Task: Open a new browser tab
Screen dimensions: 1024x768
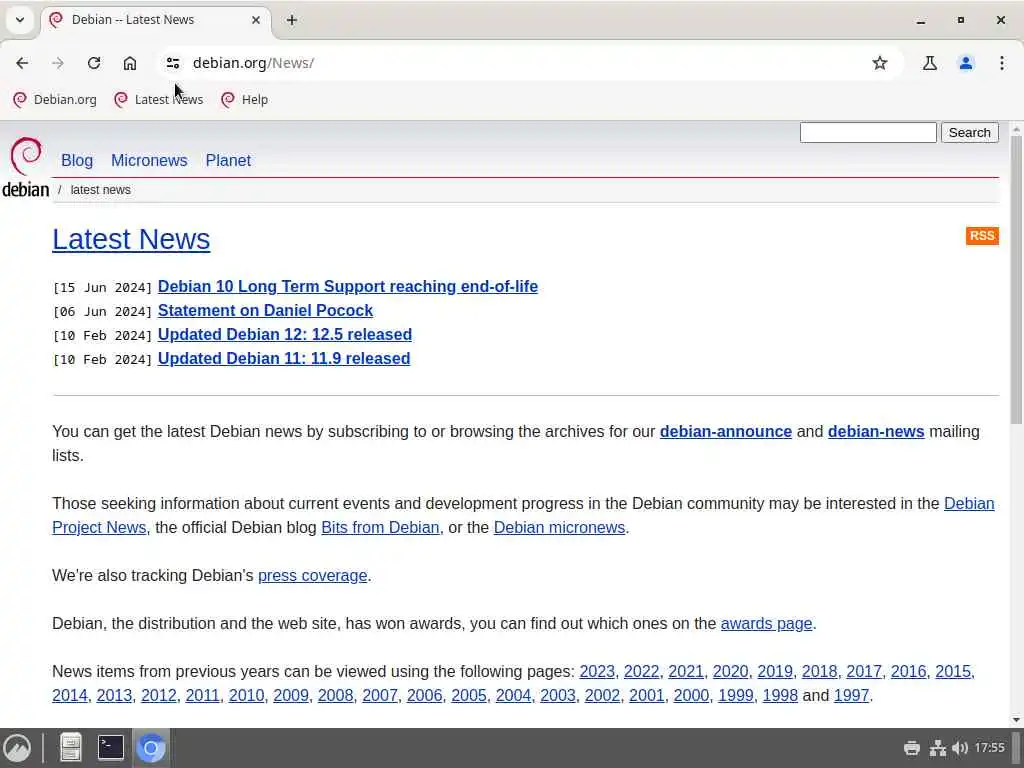Action: pos(292,20)
